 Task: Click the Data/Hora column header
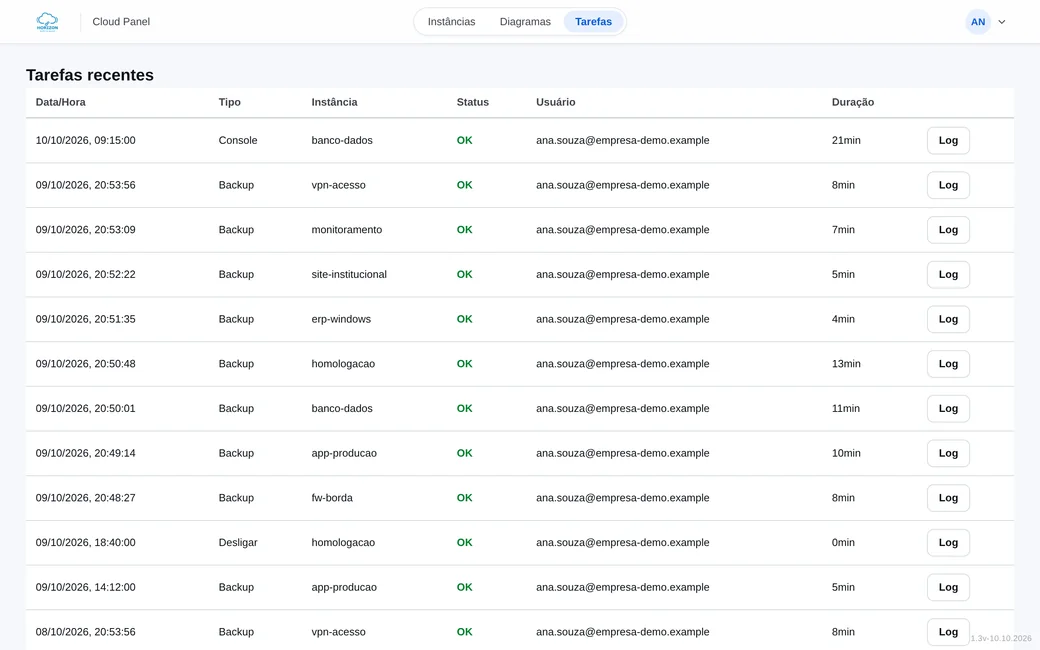point(60,102)
